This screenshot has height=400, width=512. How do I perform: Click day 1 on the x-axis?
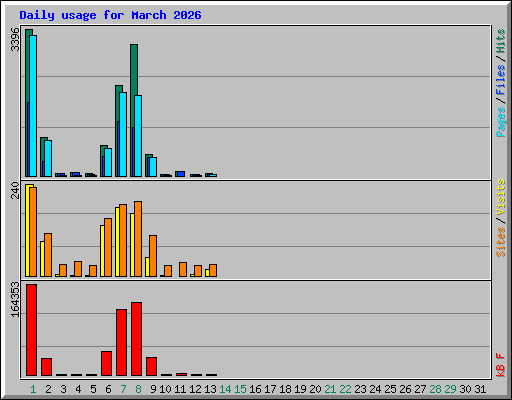(x=33, y=389)
